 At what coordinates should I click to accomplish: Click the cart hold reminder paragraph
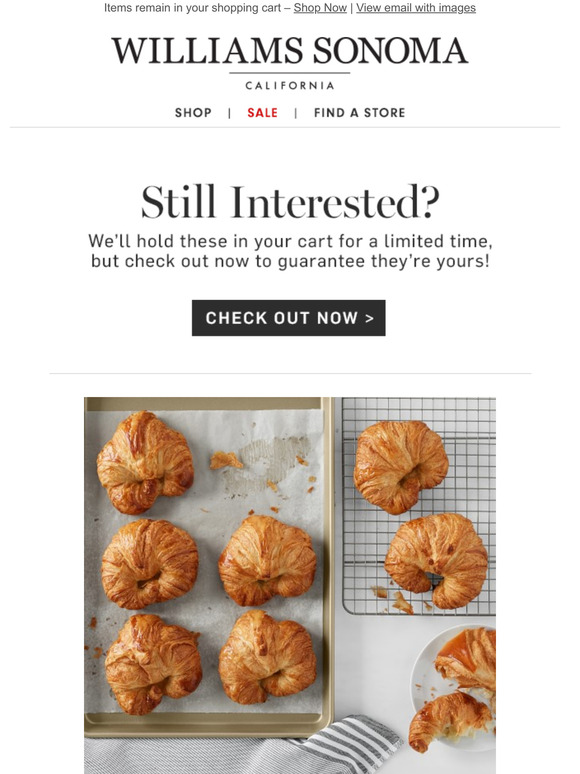click(290, 251)
